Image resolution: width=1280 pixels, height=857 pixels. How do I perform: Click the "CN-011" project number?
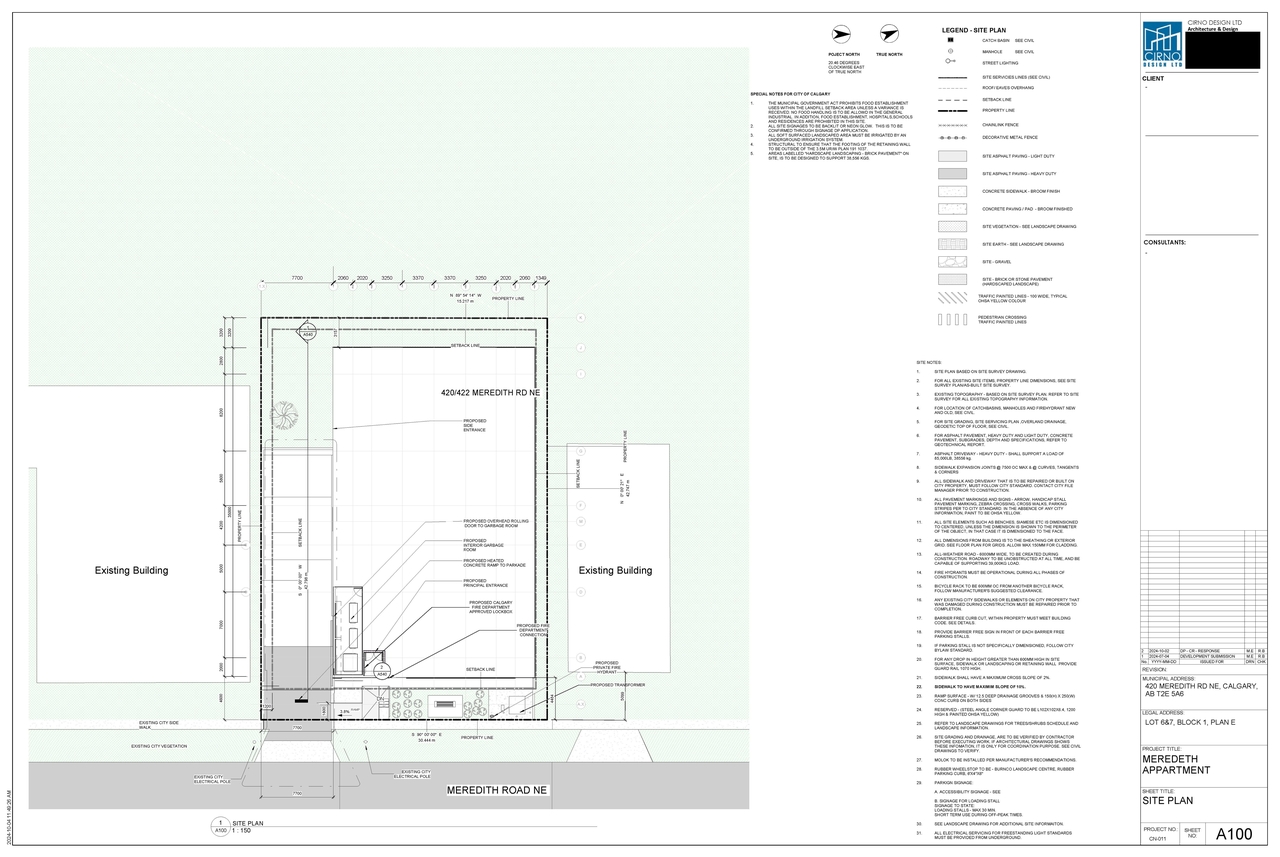click(x=1156, y=841)
